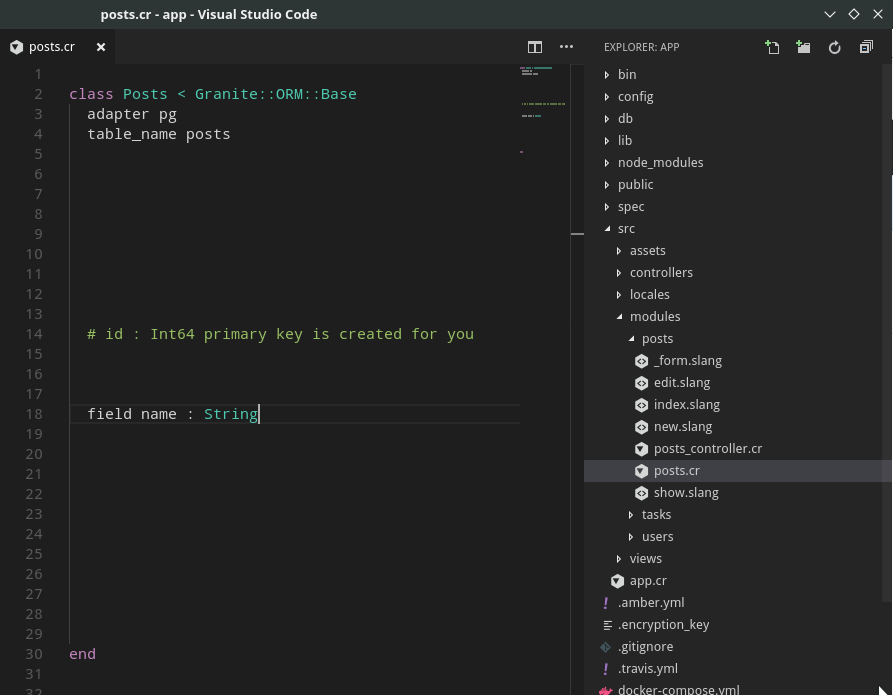The image size is (893, 695).
Task: Collapse the posts folder arrow
Action: pyautogui.click(x=631, y=338)
